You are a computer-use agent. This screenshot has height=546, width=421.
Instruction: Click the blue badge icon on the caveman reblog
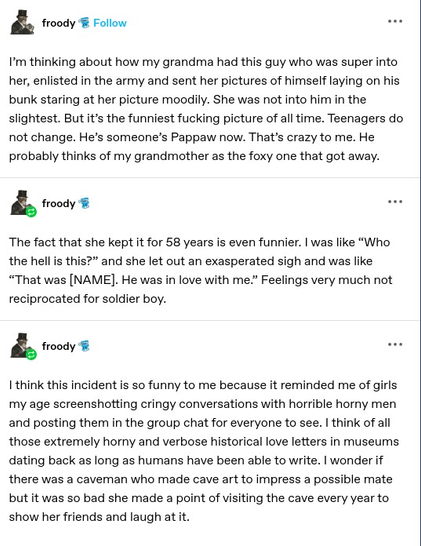tap(84, 346)
